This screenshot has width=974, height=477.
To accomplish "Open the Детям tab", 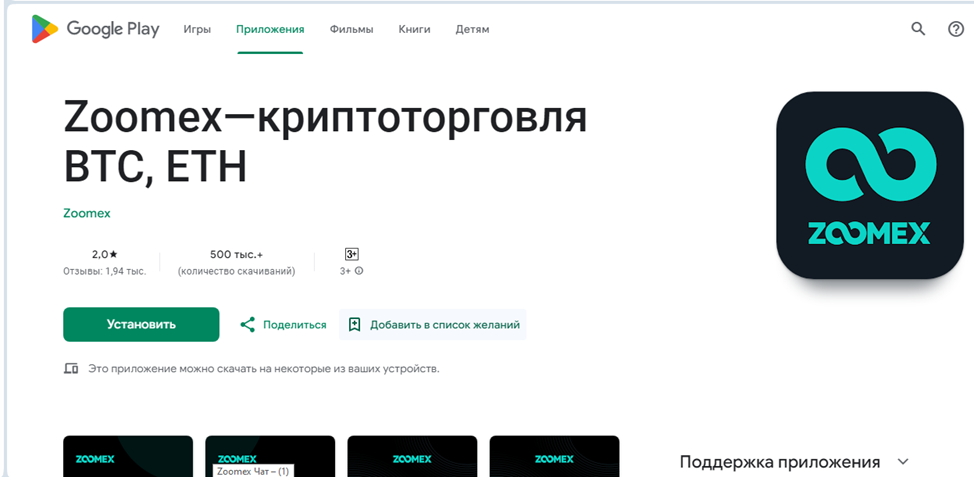I will [x=472, y=29].
